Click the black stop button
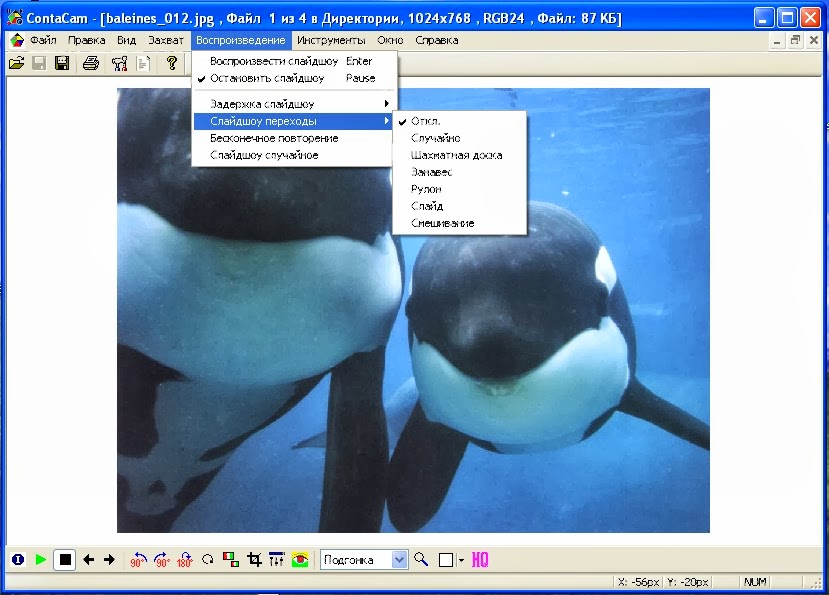829x595 pixels. 65,560
